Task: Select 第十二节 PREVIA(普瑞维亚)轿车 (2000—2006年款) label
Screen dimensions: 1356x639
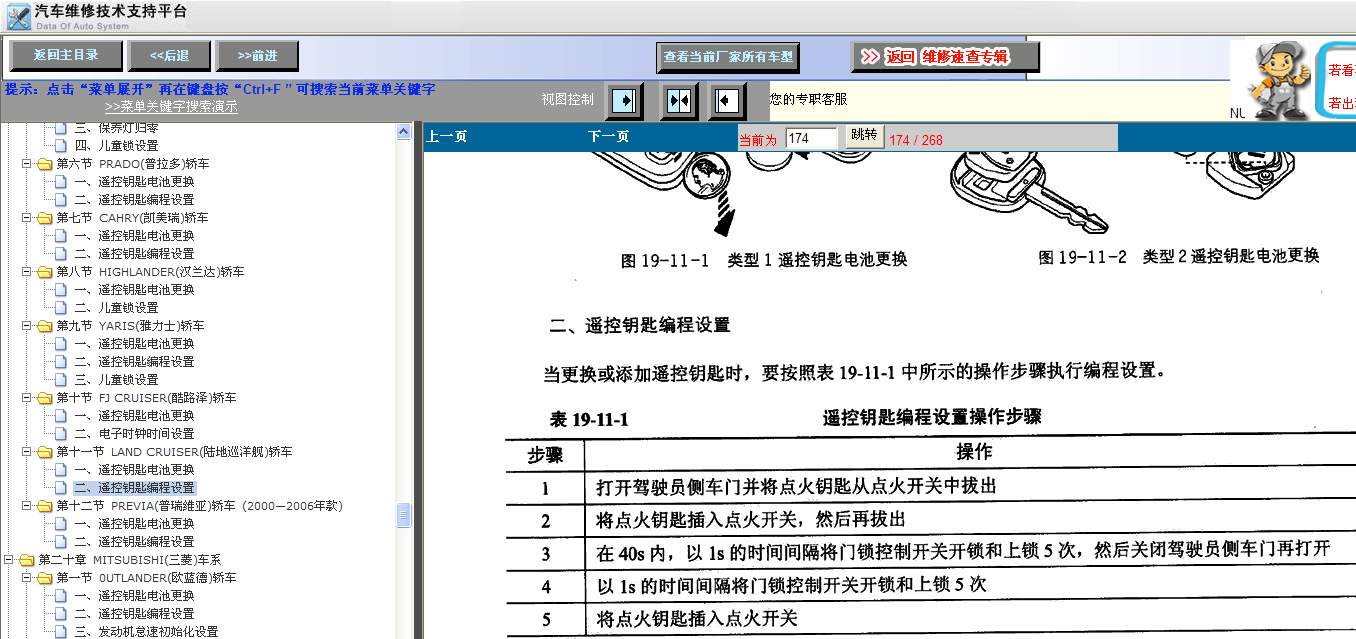Action: coord(200,506)
